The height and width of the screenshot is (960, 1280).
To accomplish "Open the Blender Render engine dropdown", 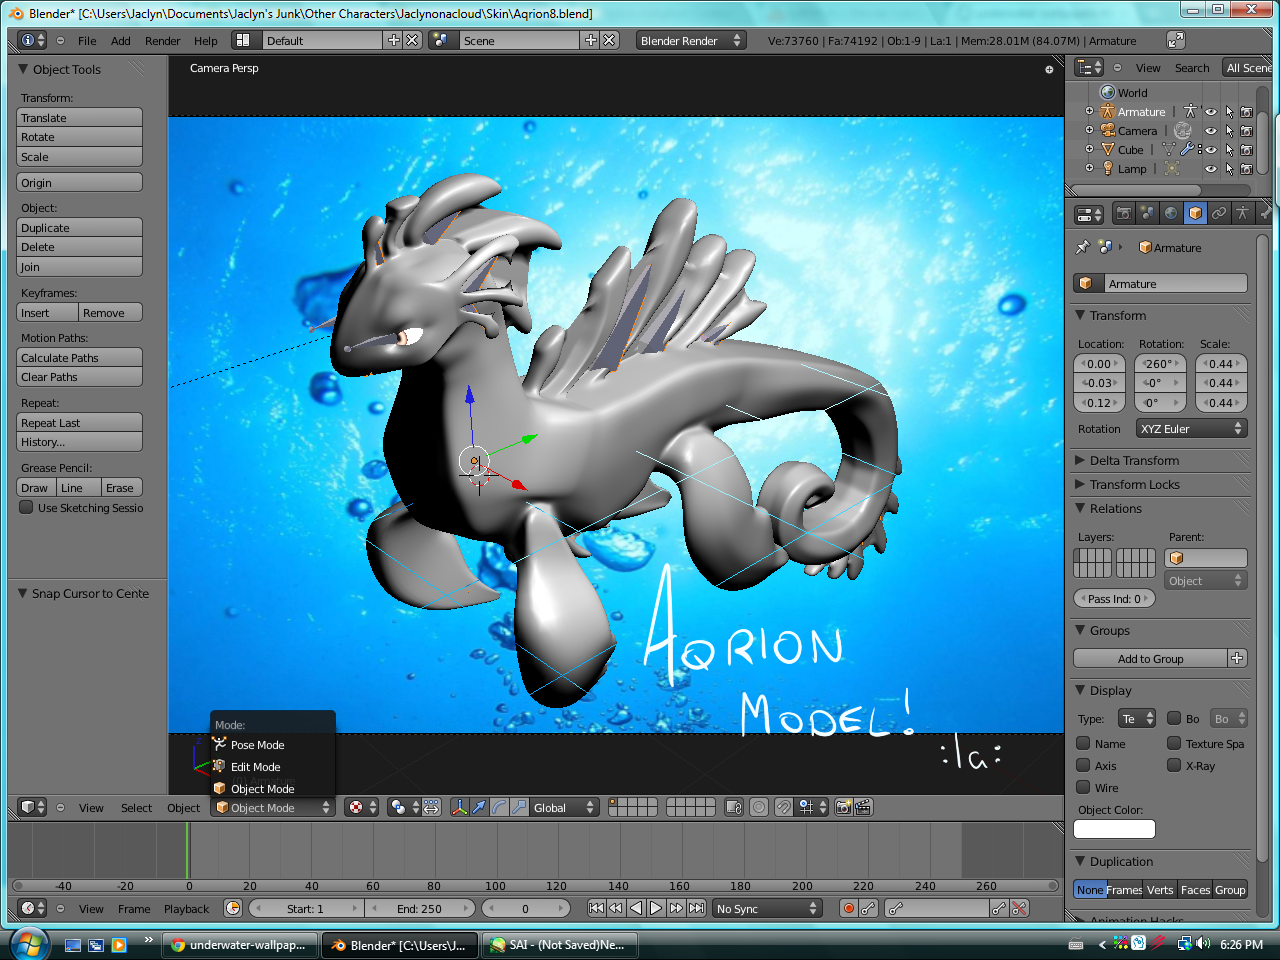I will point(691,40).
